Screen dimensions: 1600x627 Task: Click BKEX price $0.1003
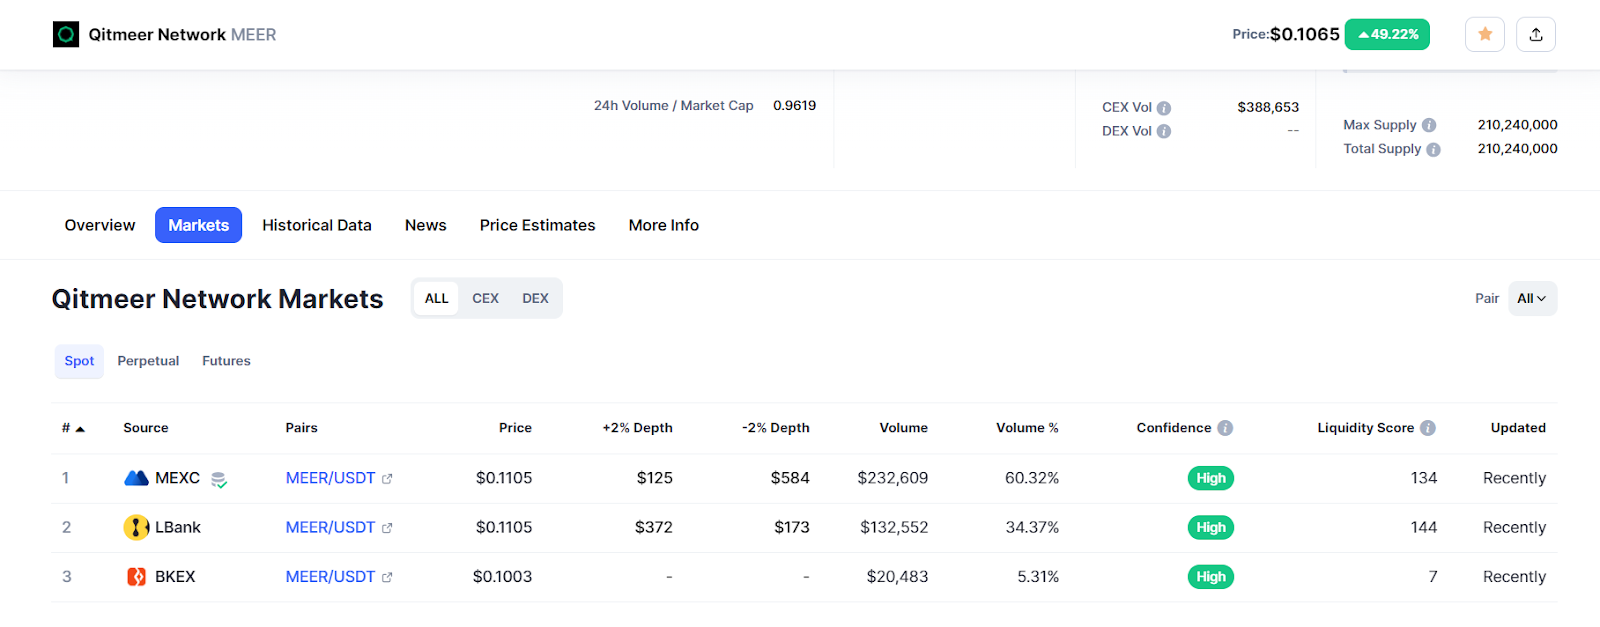[x=502, y=577]
